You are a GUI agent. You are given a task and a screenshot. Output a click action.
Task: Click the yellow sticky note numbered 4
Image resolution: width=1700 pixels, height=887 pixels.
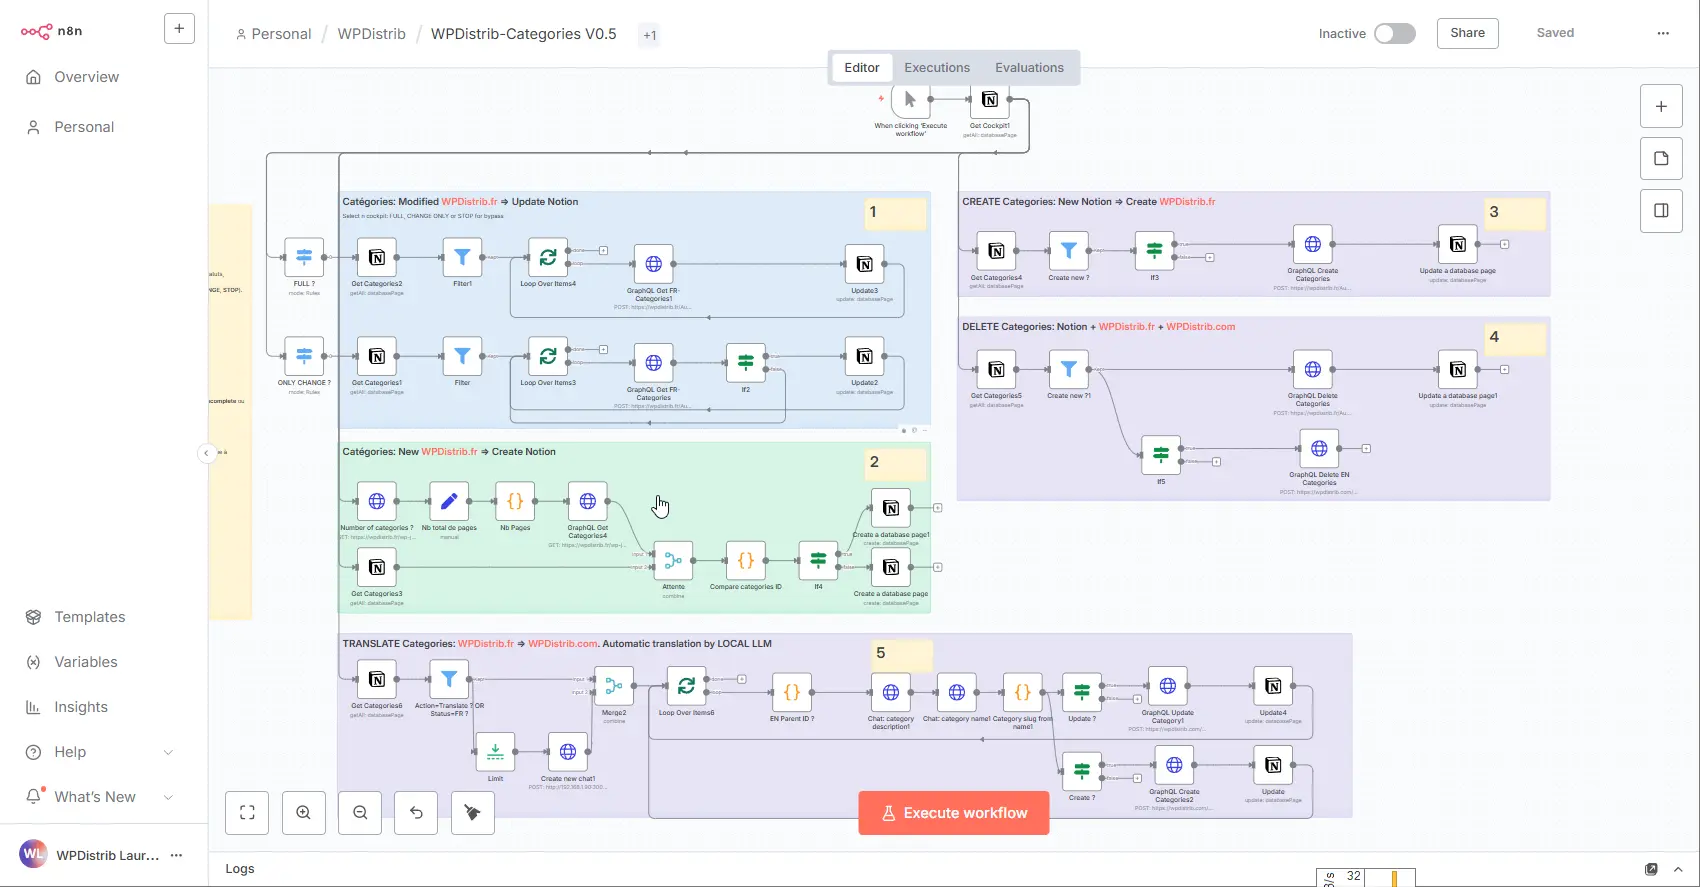click(x=1515, y=339)
